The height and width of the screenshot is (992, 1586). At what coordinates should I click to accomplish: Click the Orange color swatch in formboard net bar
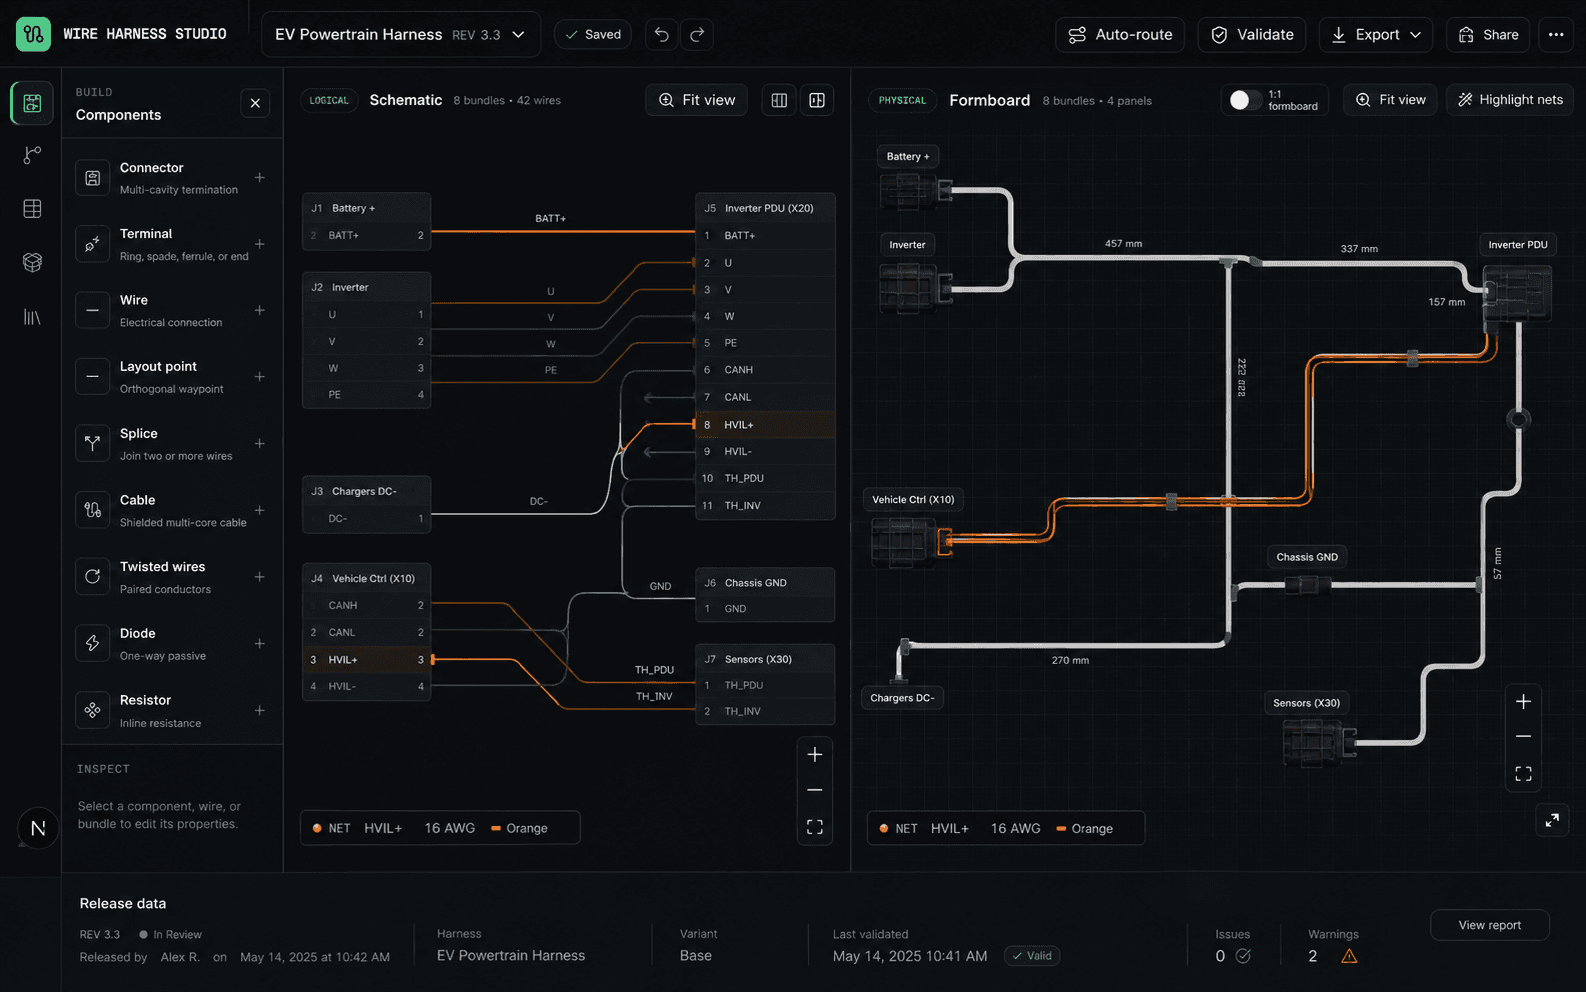(1061, 829)
